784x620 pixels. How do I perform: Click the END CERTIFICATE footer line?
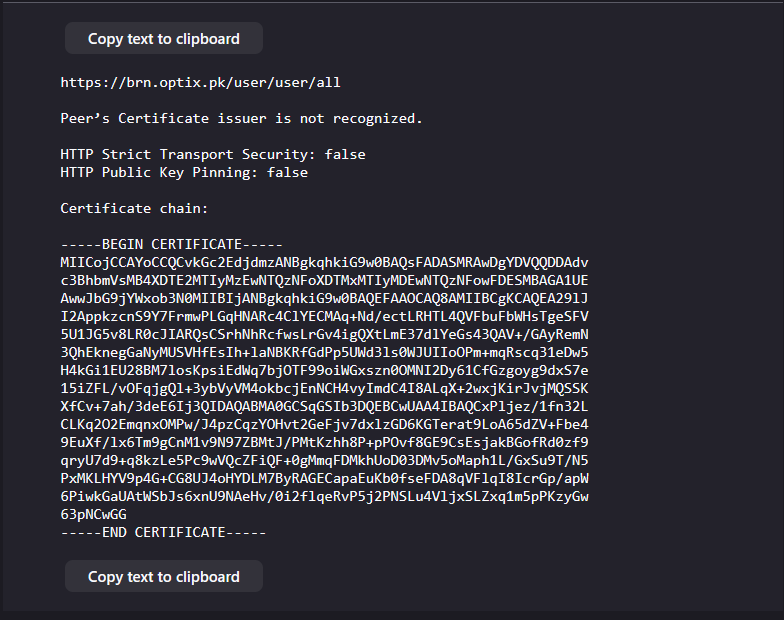[x=164, y=532]
